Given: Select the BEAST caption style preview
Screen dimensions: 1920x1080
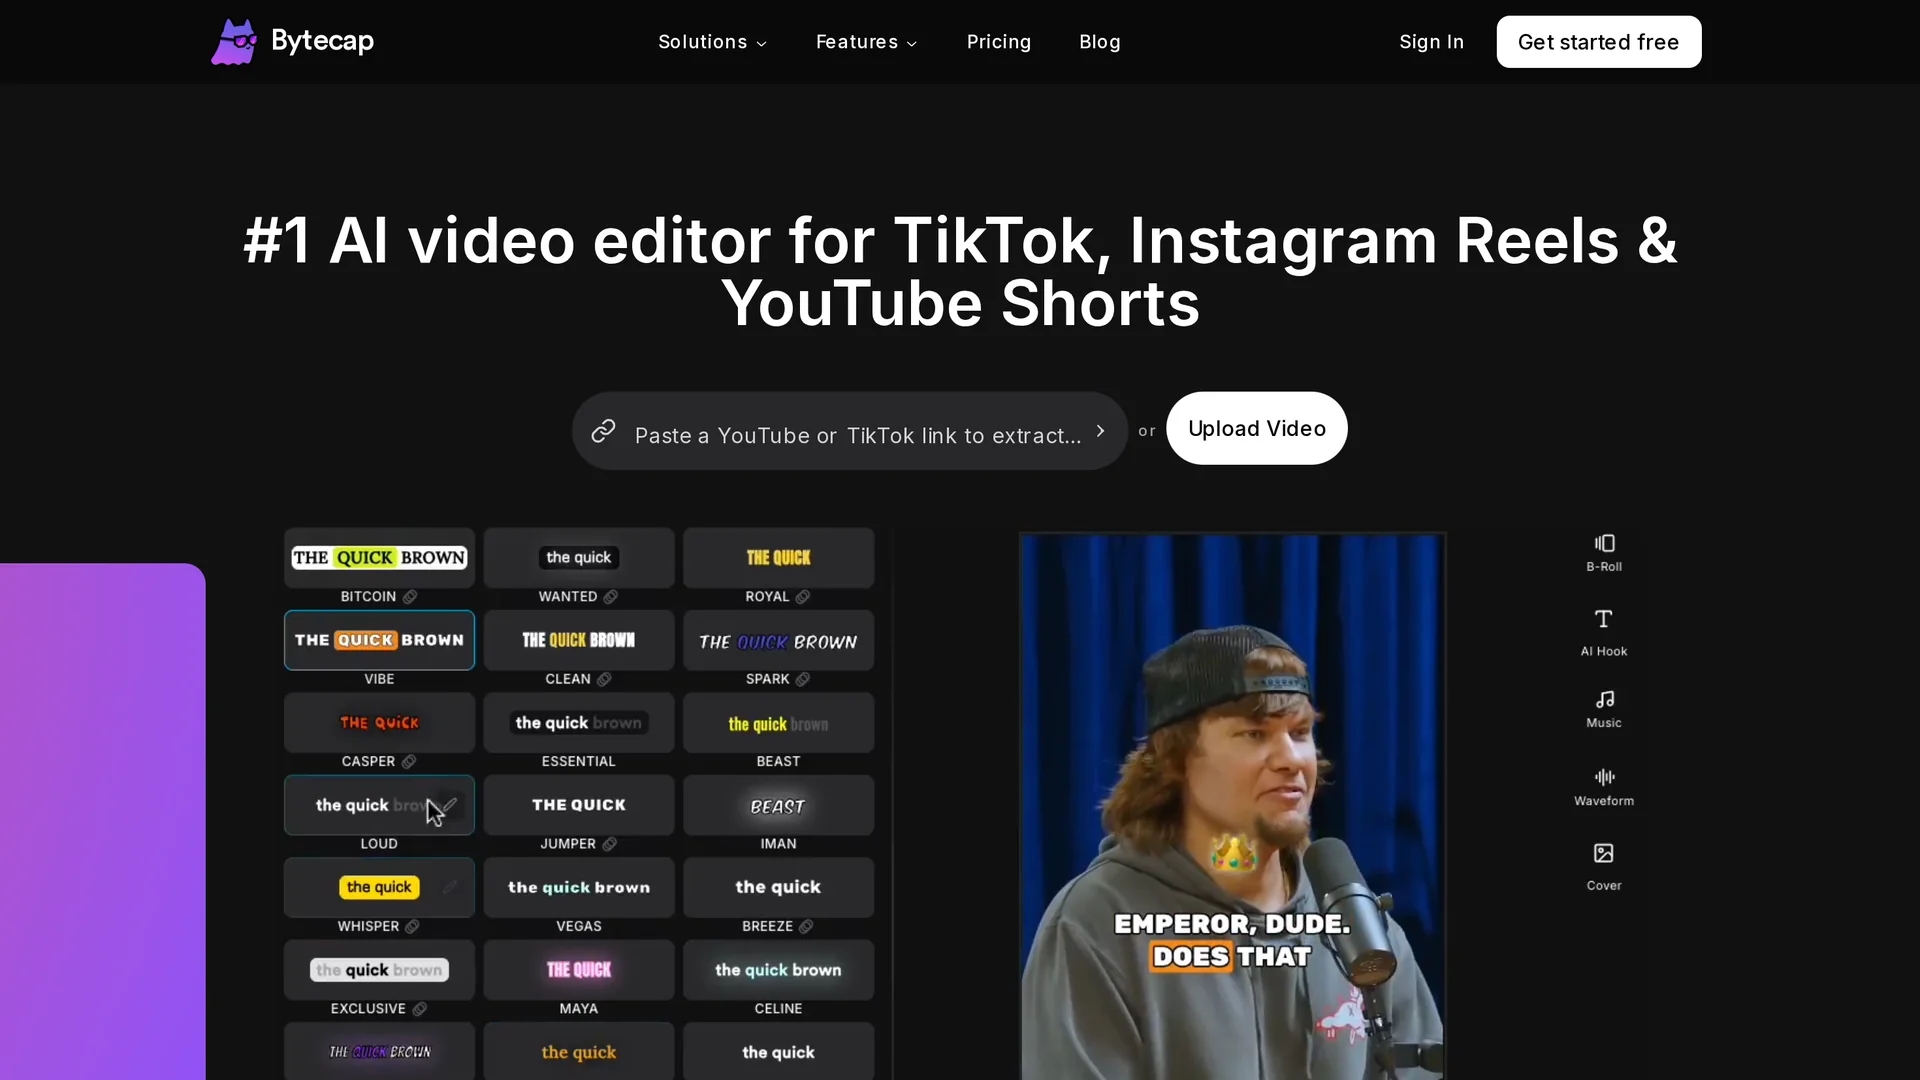Looking at the screenshot, I should coord(778,723).
